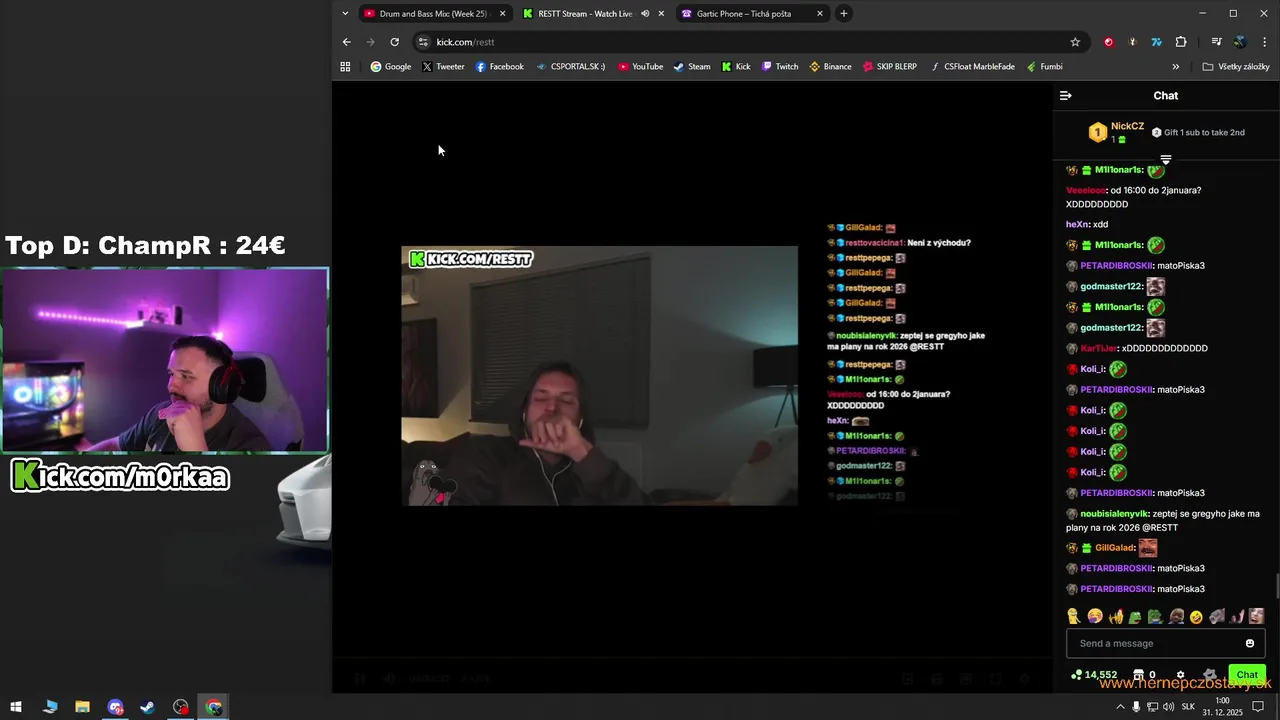Screen dimensions: 1280x720
Task: Click the red extension icon in toolbar
Action: click(1108, 42)
